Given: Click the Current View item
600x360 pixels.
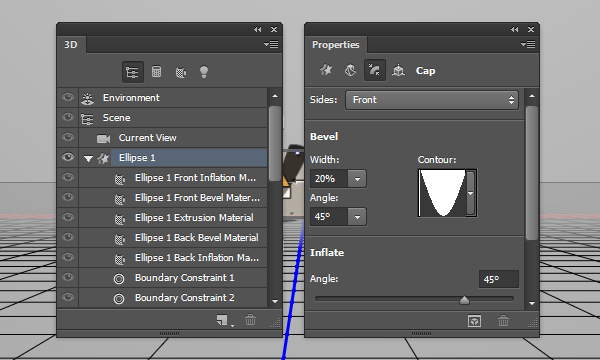Looking at the screenshot, I should click(x=147, y=138).
